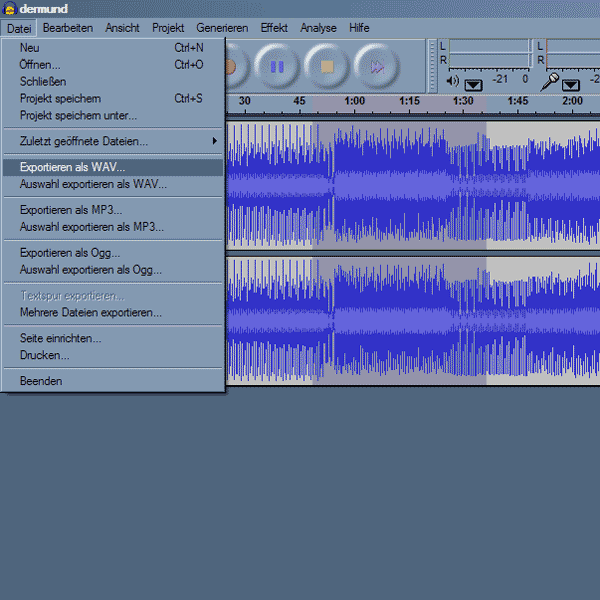Choose Mehrere Dateien exportieren option
The image size is (600, 600).
[90, 312]
